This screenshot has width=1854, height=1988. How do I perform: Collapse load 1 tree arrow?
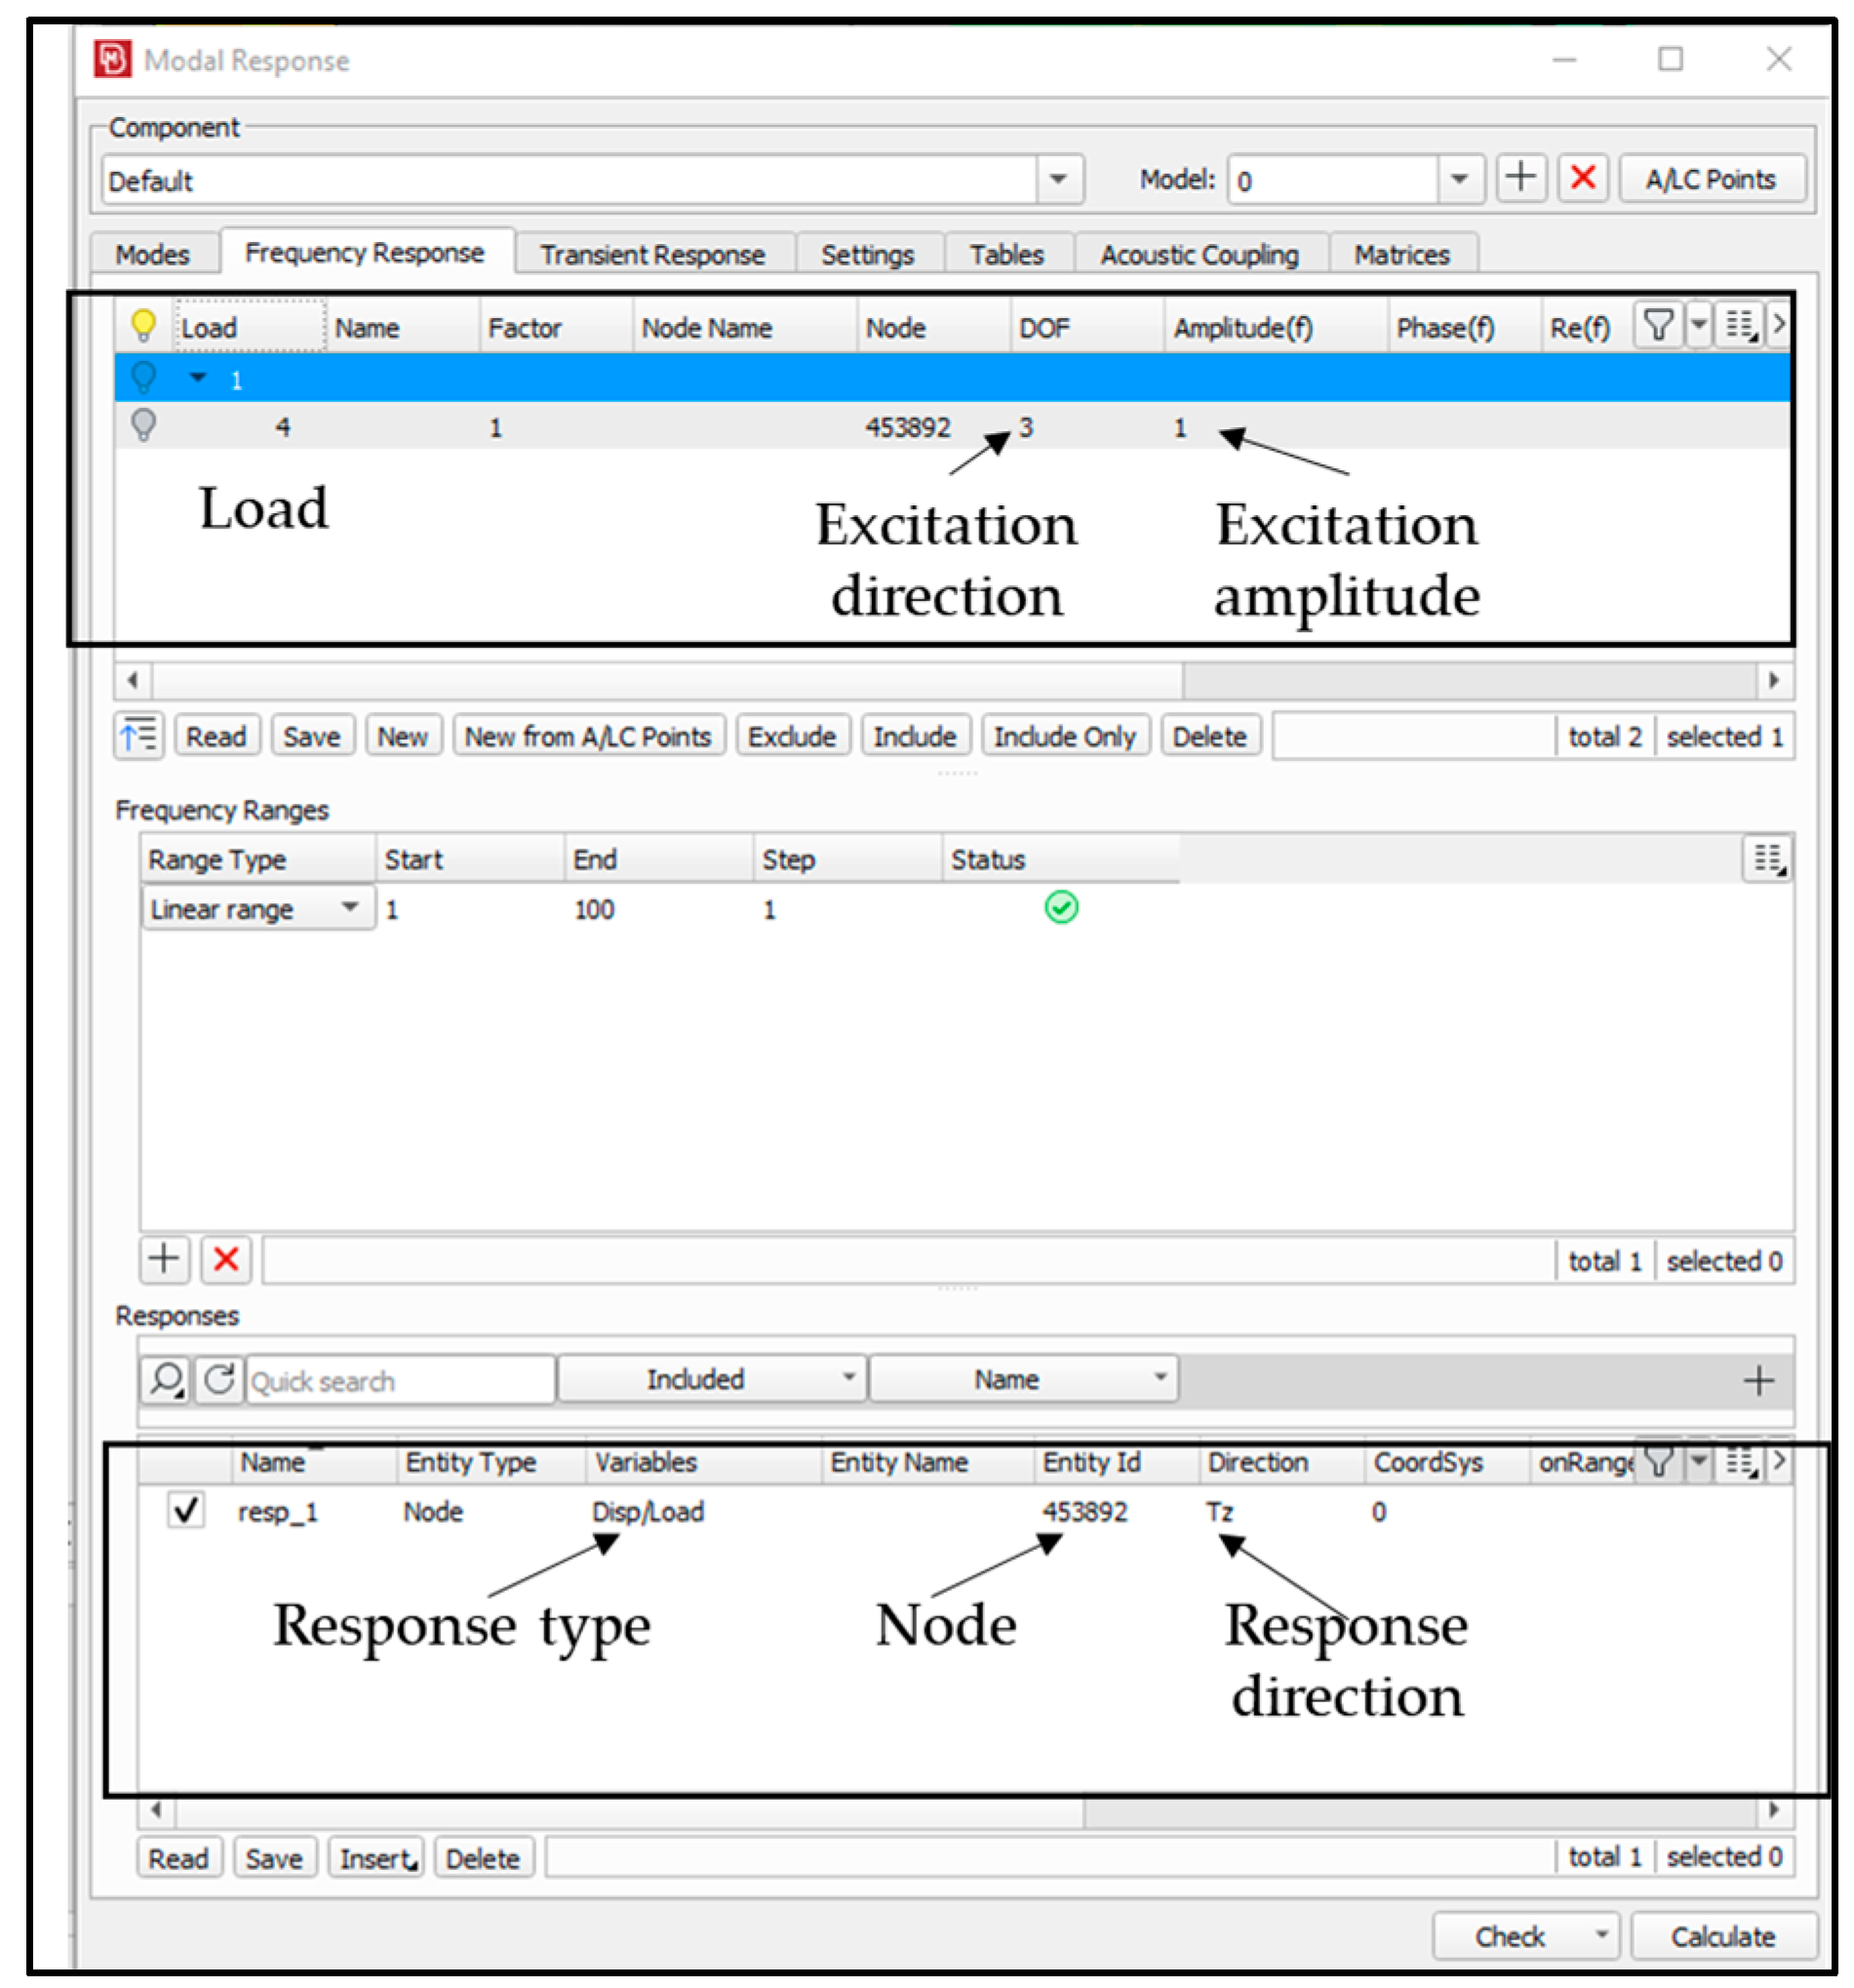(x=197, y=378)
